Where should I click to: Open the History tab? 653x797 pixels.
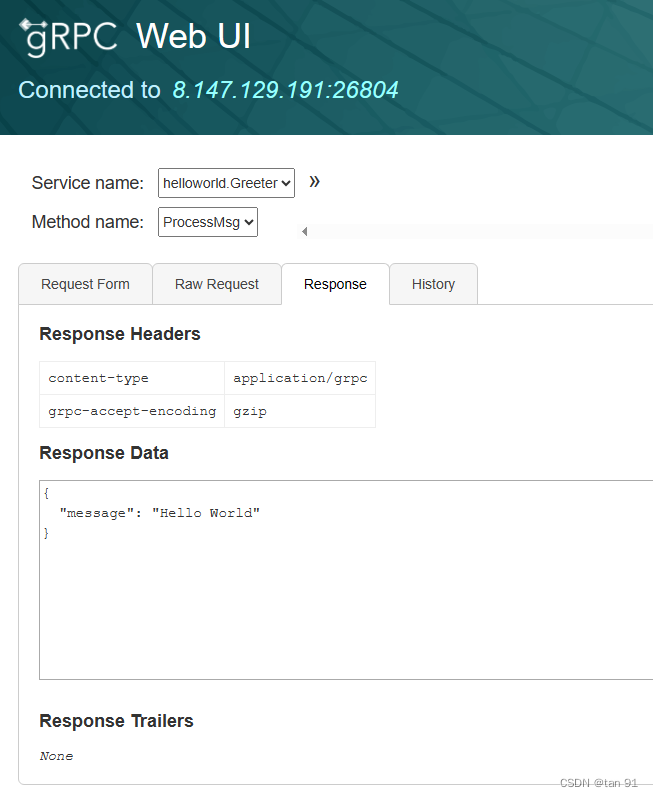pyautogui.click(x=433, y=284)
